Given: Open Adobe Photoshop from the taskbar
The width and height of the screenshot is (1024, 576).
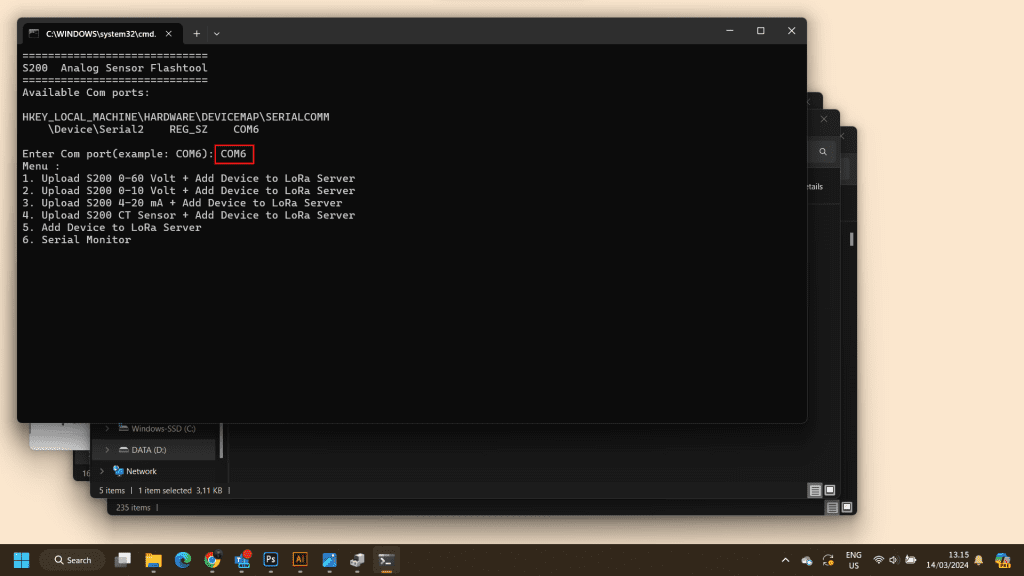Looking at the screenshot, I should (x=270, y=560).
